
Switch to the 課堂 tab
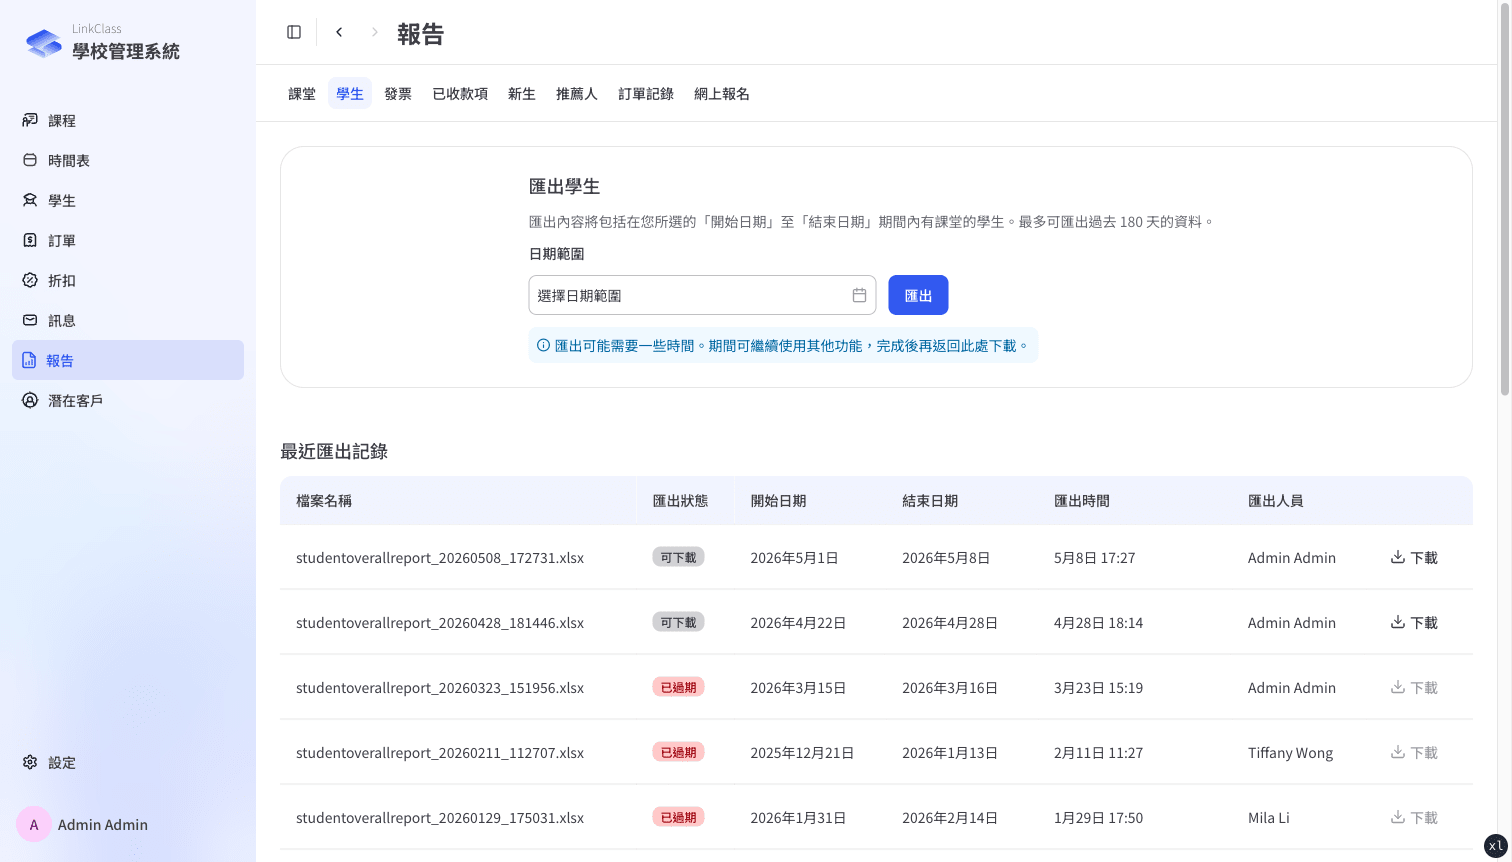302,93
